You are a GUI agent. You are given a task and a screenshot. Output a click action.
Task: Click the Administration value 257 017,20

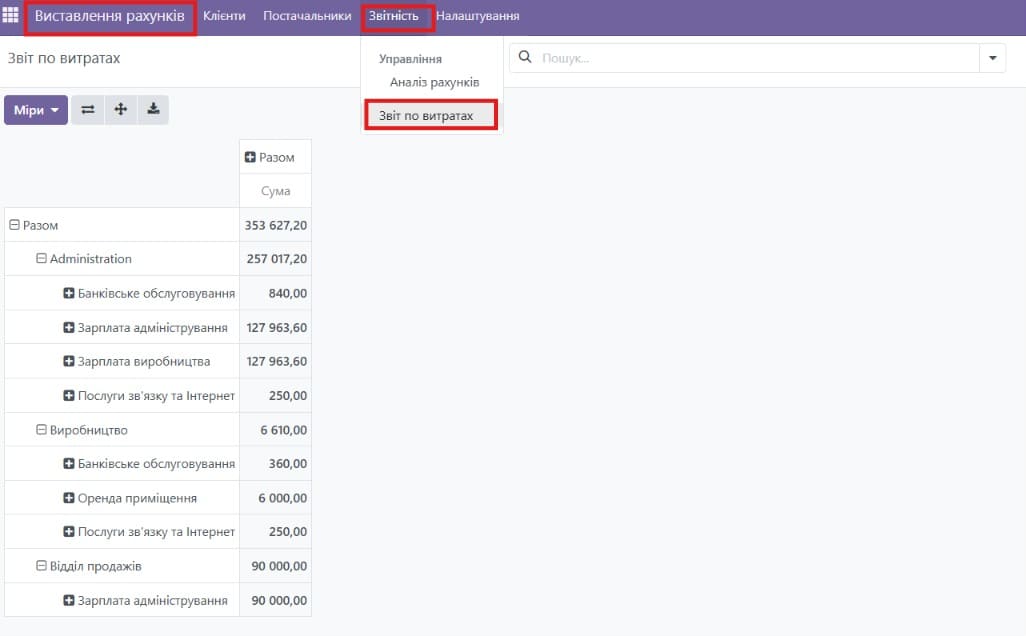[277, 259]
